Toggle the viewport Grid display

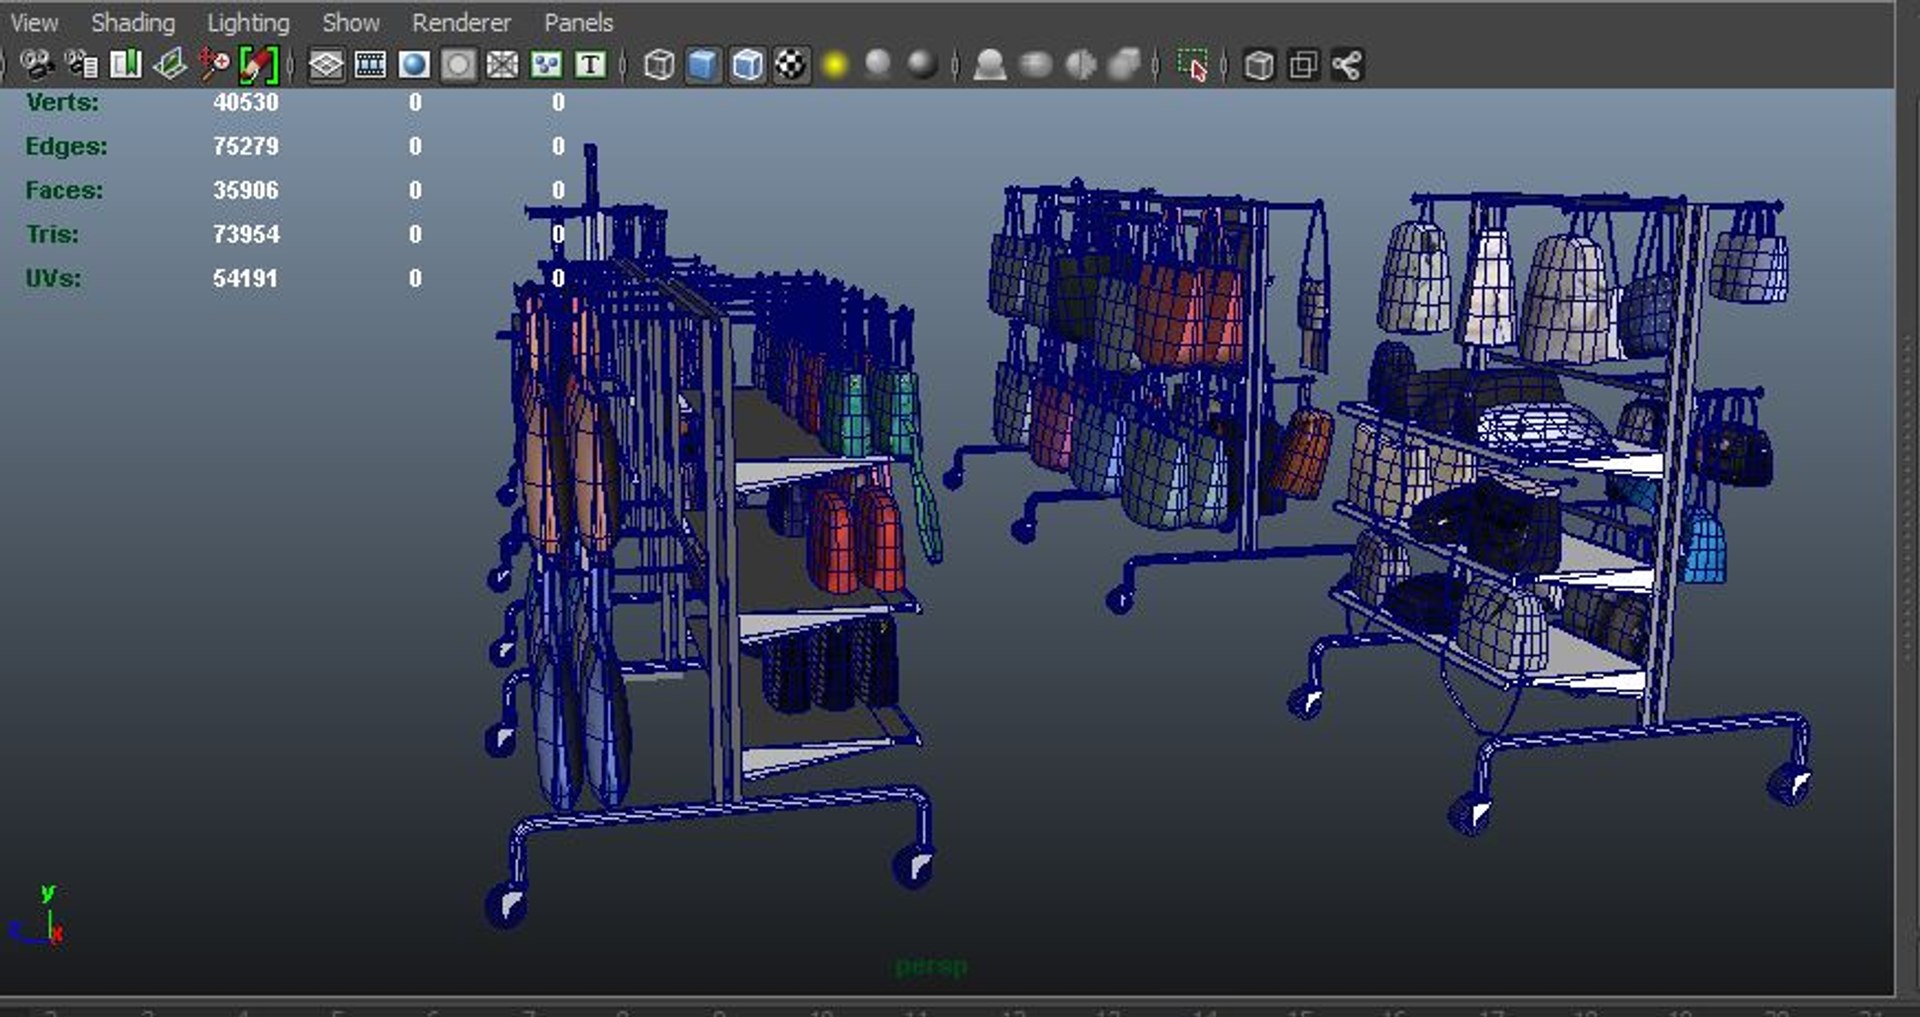pyautogui.click(x=326, y=65)
